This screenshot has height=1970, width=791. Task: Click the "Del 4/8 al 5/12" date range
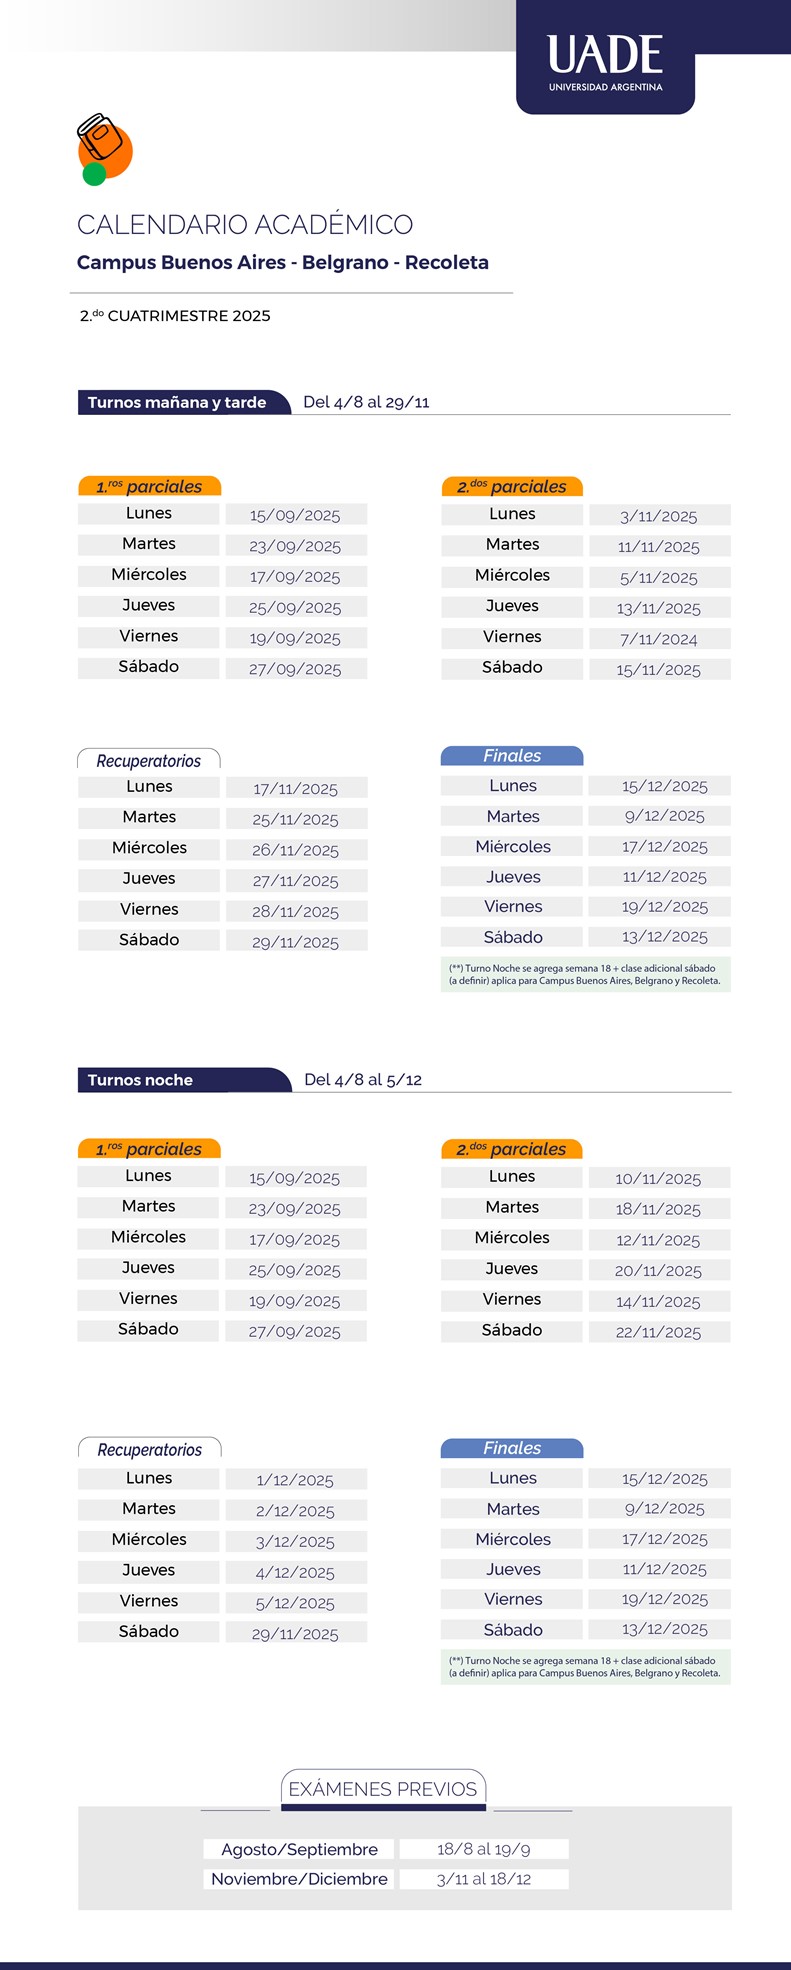[363, 1080]
